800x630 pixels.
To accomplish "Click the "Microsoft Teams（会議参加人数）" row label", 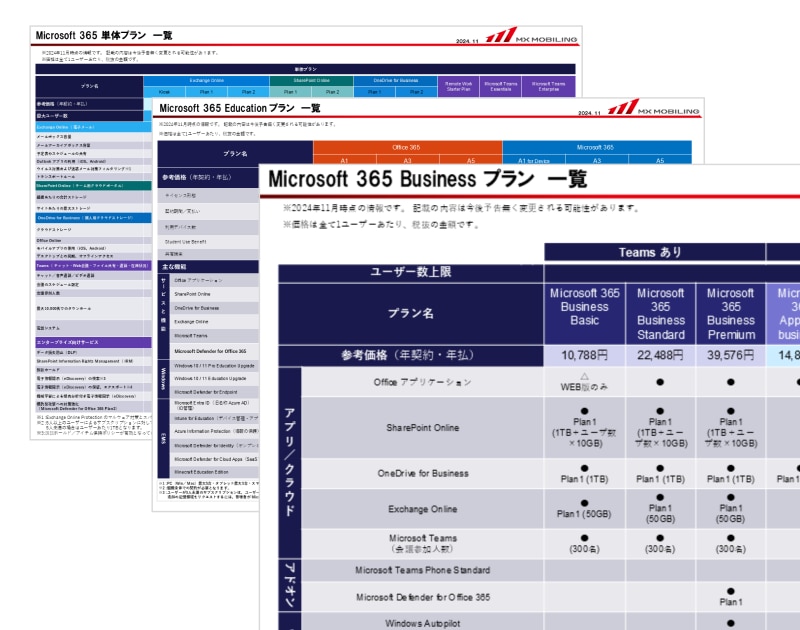I will point(422,543).
